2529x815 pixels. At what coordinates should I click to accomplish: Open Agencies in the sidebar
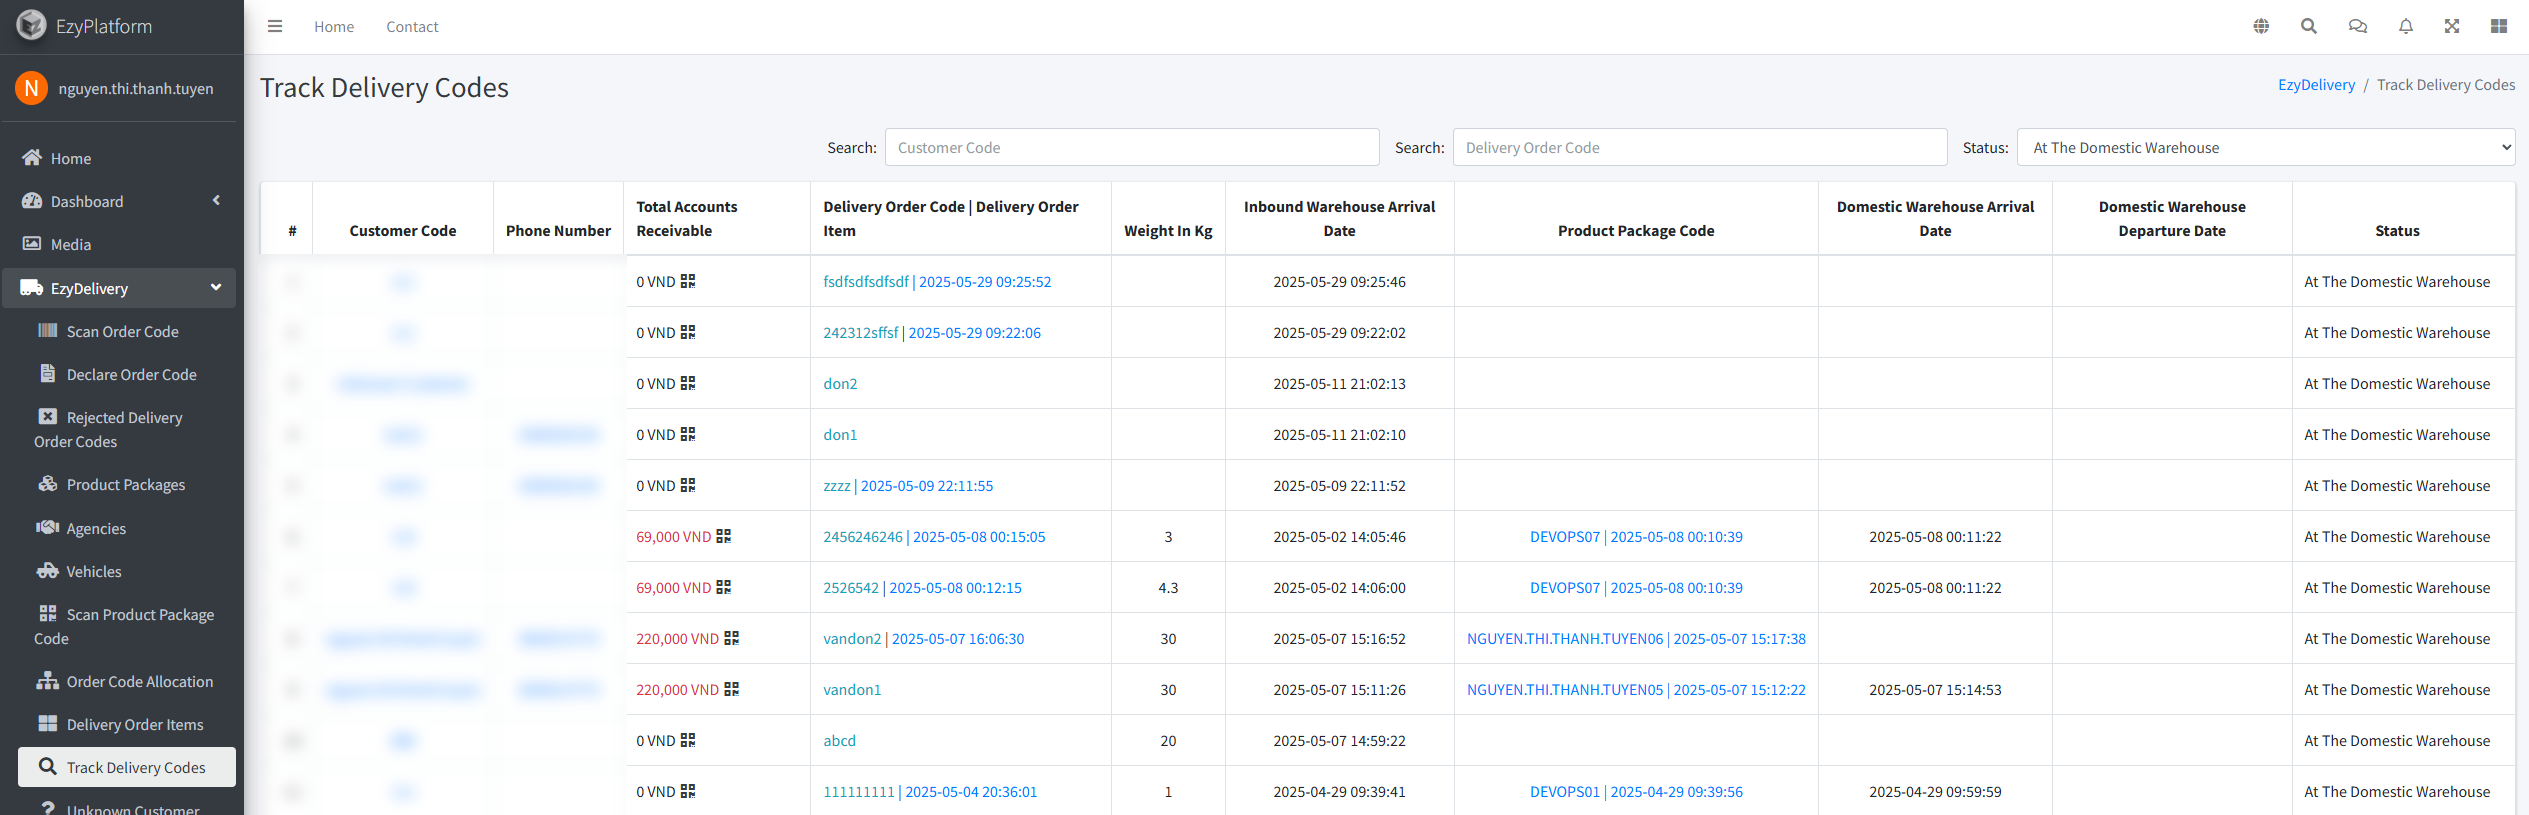tap(127, 528)
